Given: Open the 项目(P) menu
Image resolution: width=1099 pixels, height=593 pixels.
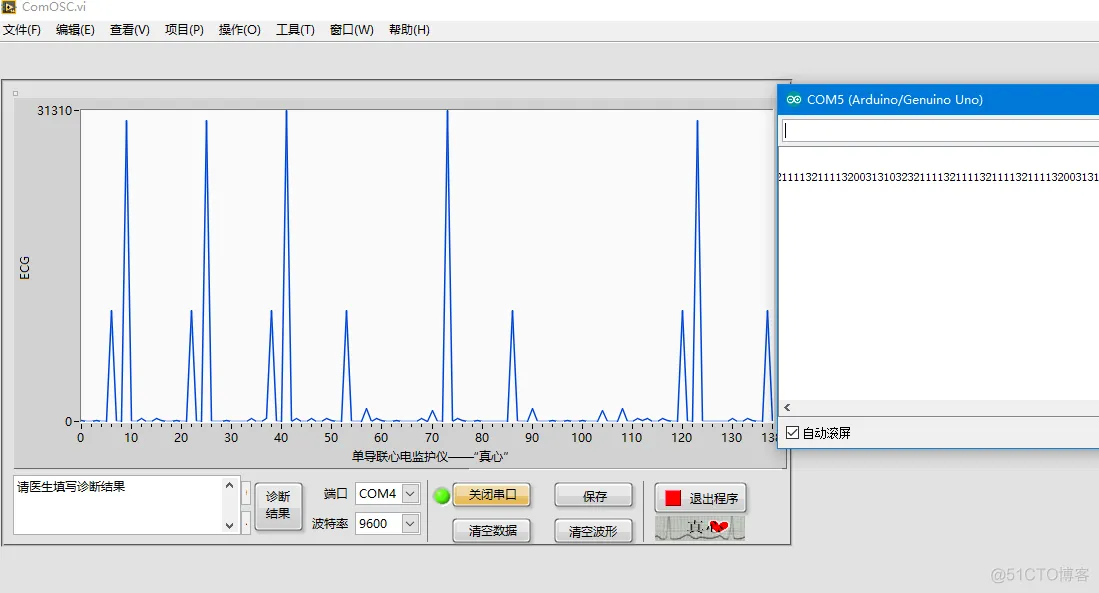Looking at the screenshot, I should pos(184,29).
